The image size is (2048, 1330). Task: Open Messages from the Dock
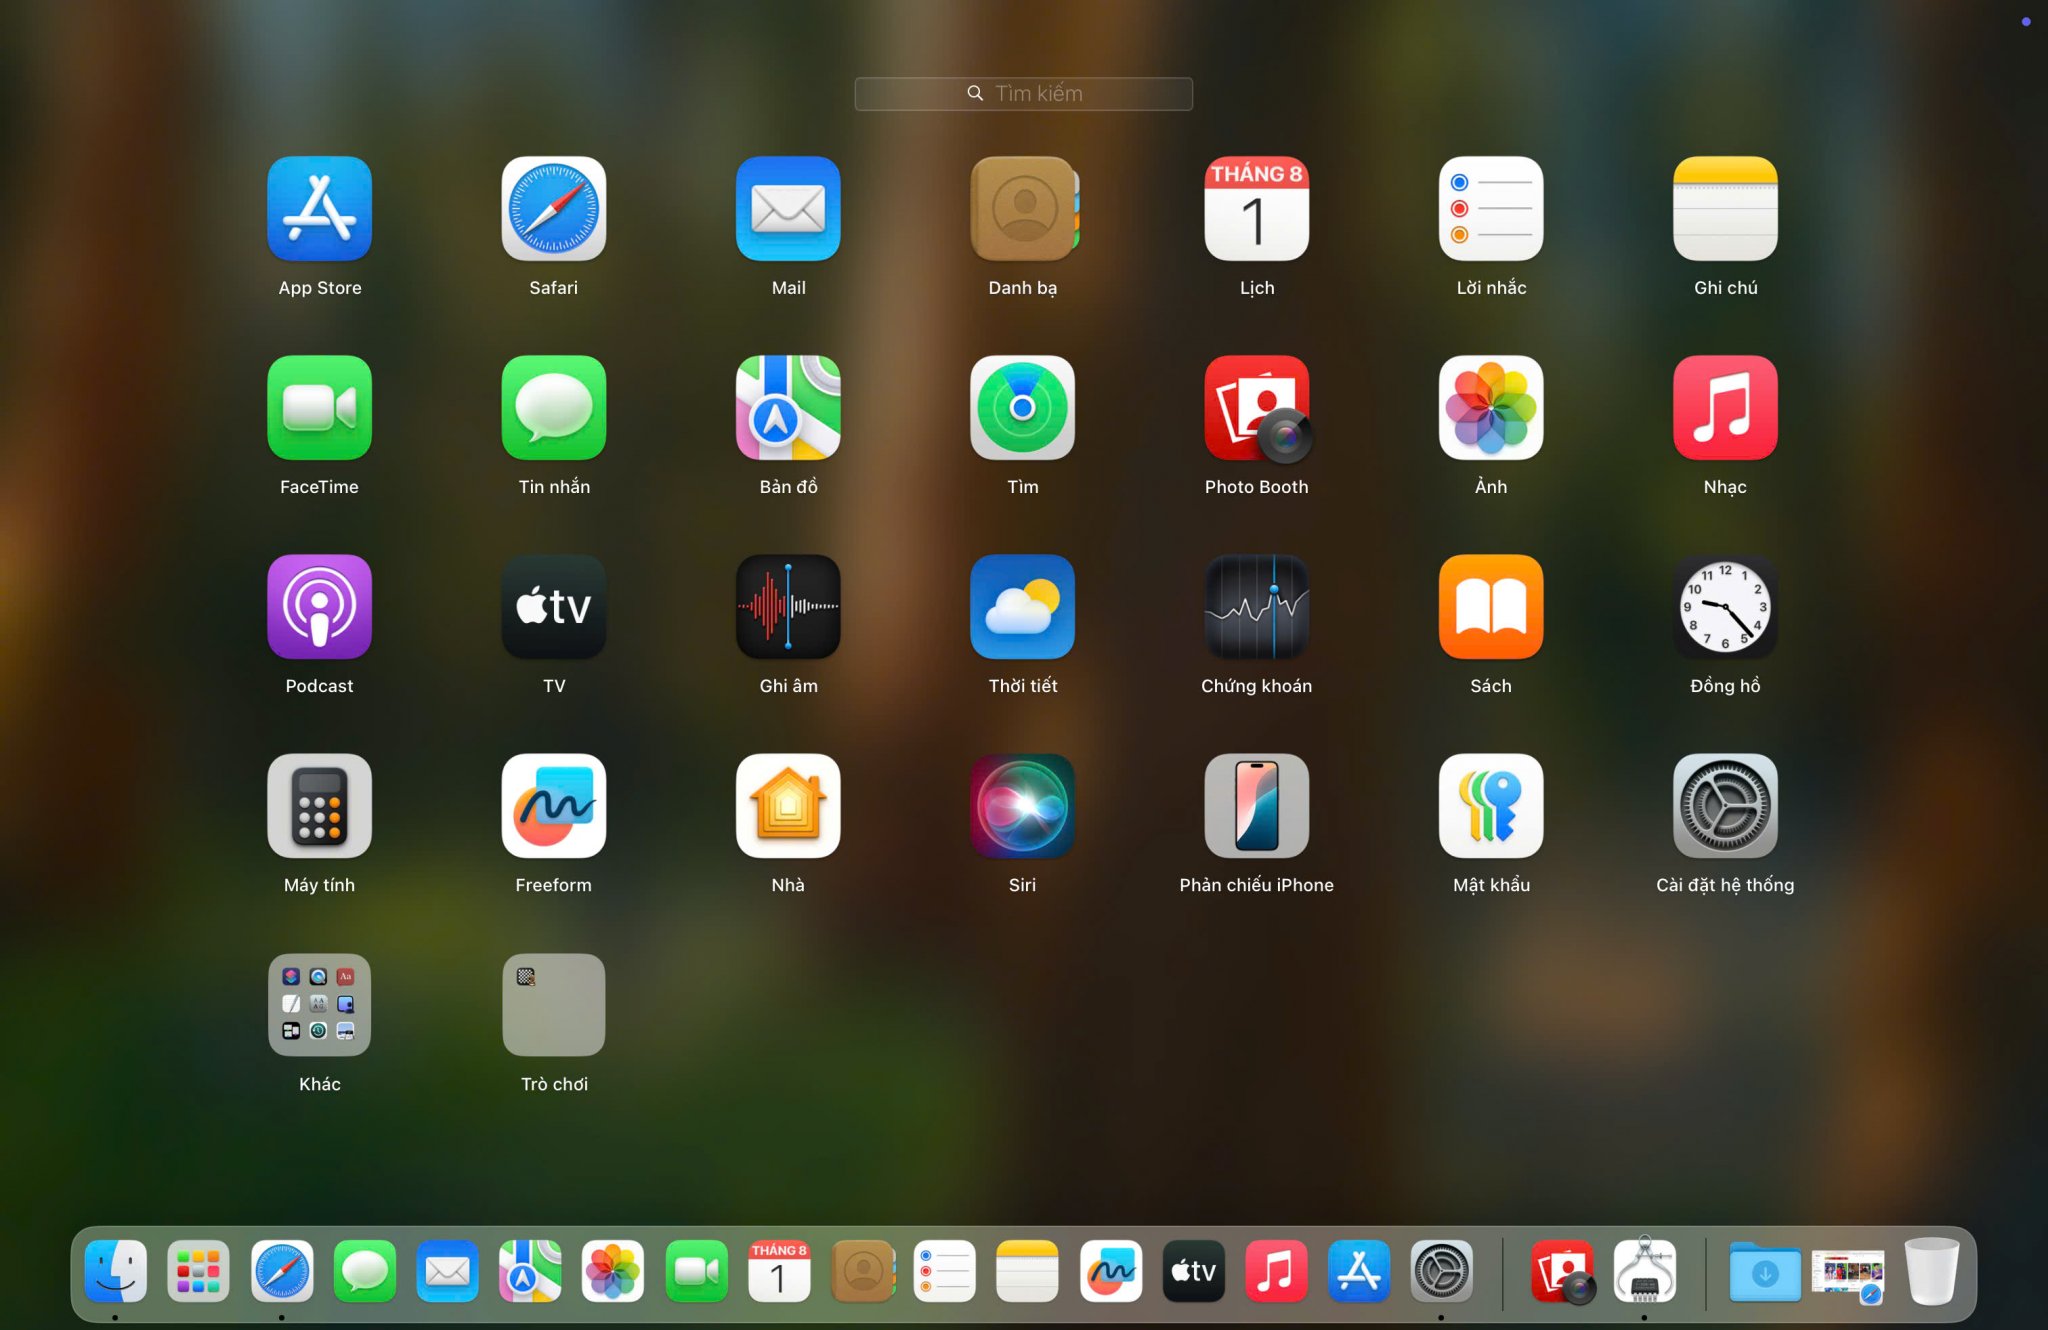[364, 1271]
